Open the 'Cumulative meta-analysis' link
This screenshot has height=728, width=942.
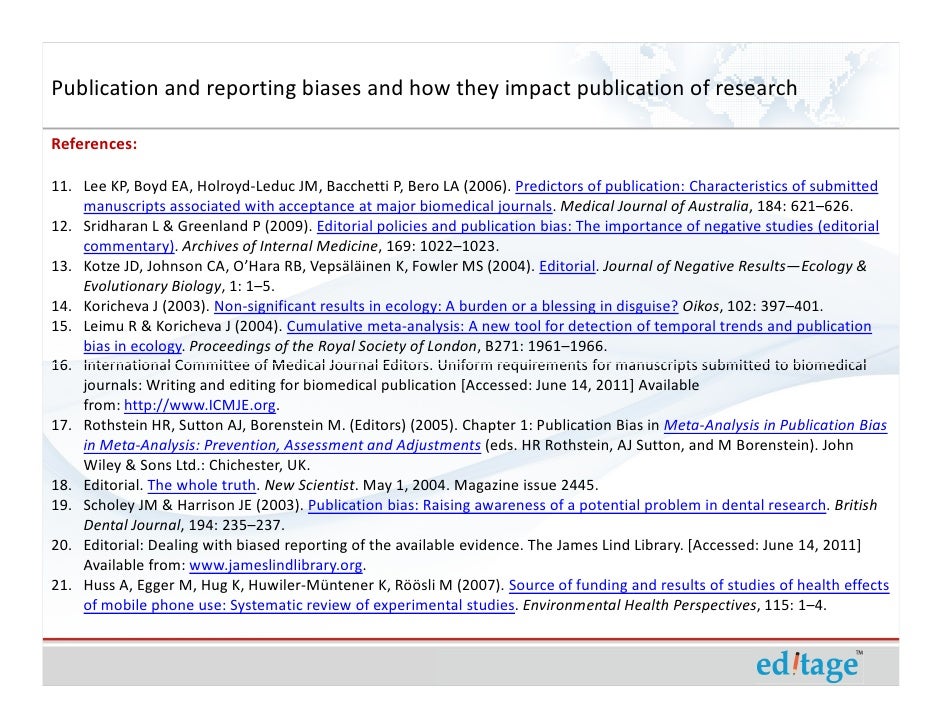tap(579, 326)
